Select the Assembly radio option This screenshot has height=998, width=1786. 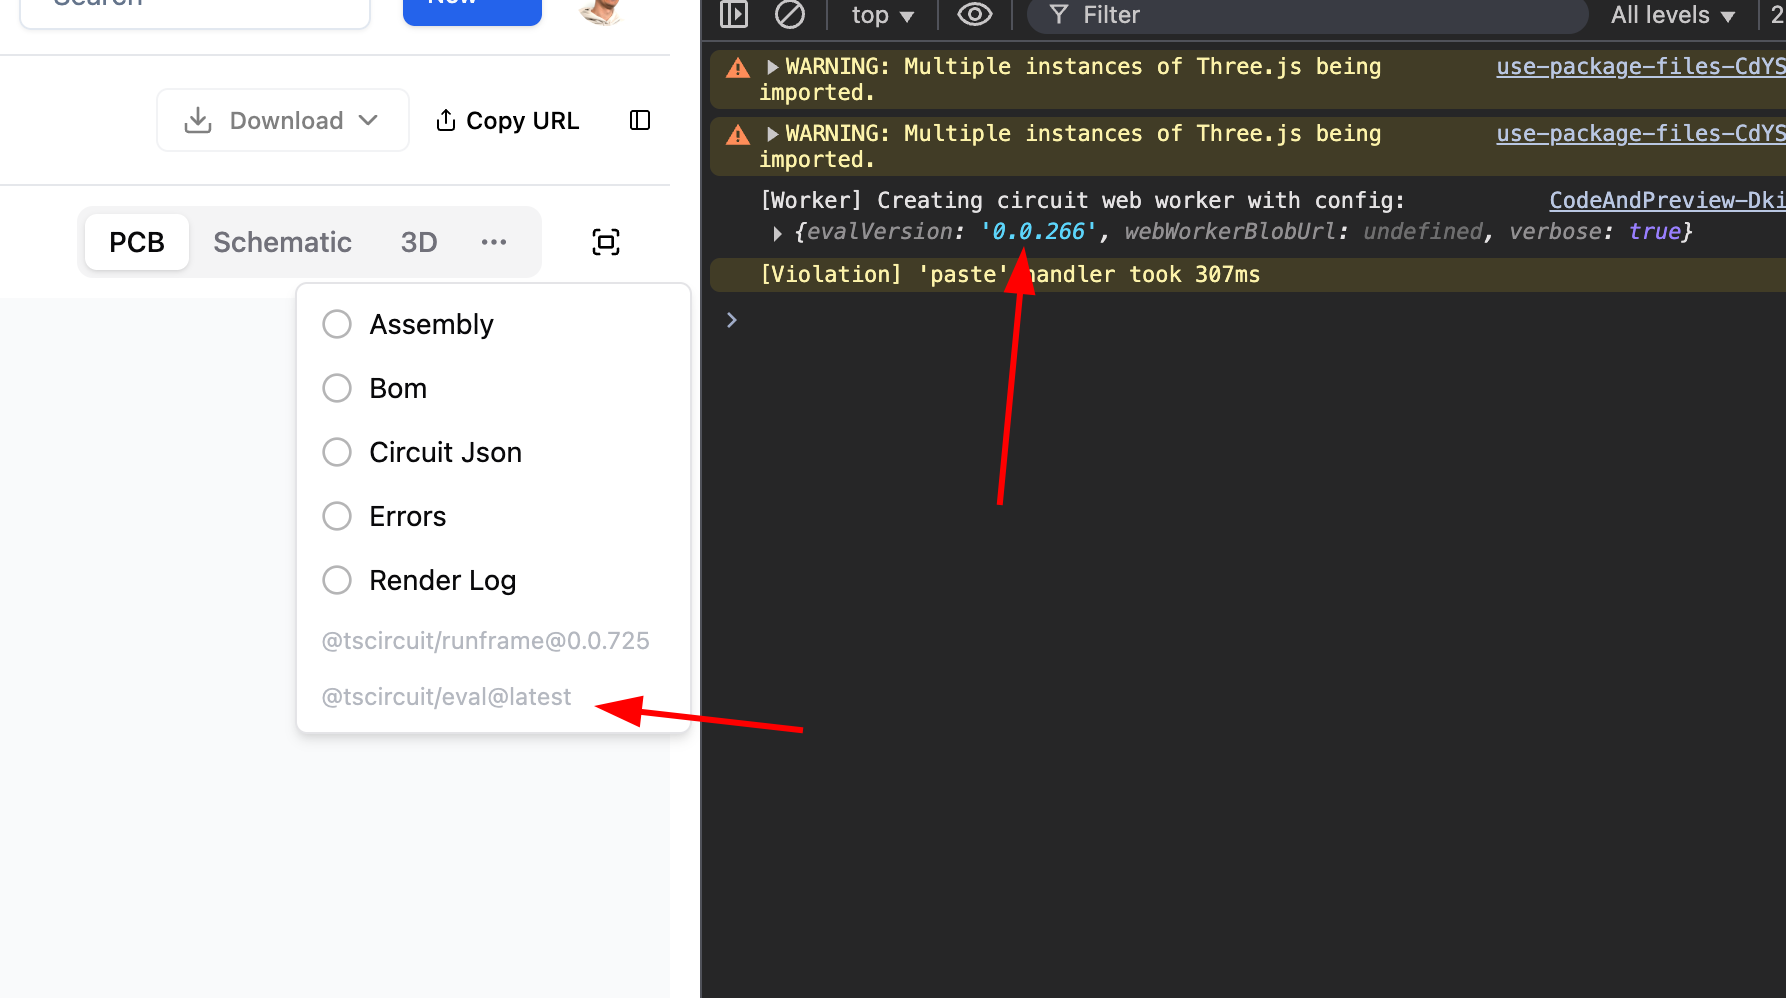[337, 324]
